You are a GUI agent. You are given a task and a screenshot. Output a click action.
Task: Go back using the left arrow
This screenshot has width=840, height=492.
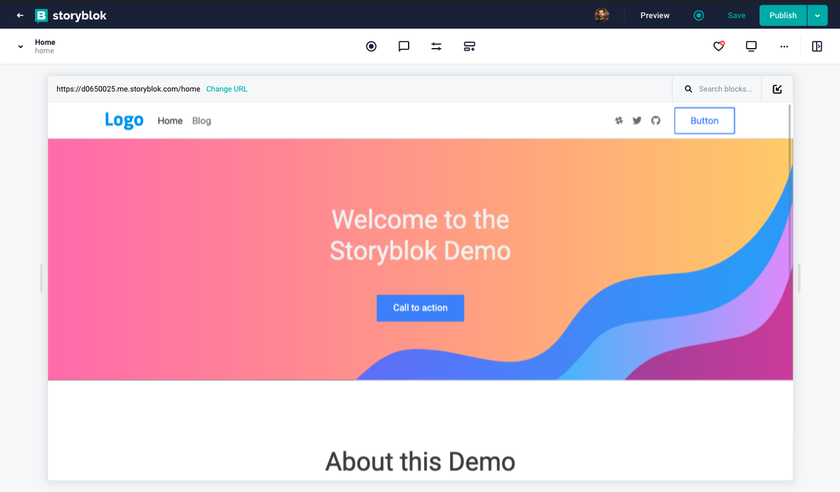click(x=20, y=16)
